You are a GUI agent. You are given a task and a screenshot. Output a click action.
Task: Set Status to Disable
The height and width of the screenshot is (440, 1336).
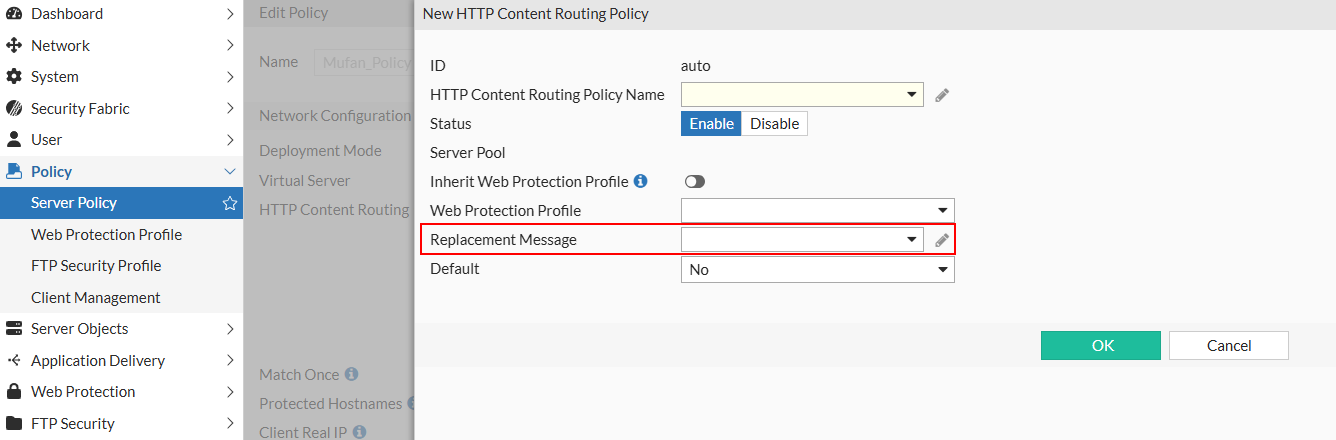(x=774, y=124)
